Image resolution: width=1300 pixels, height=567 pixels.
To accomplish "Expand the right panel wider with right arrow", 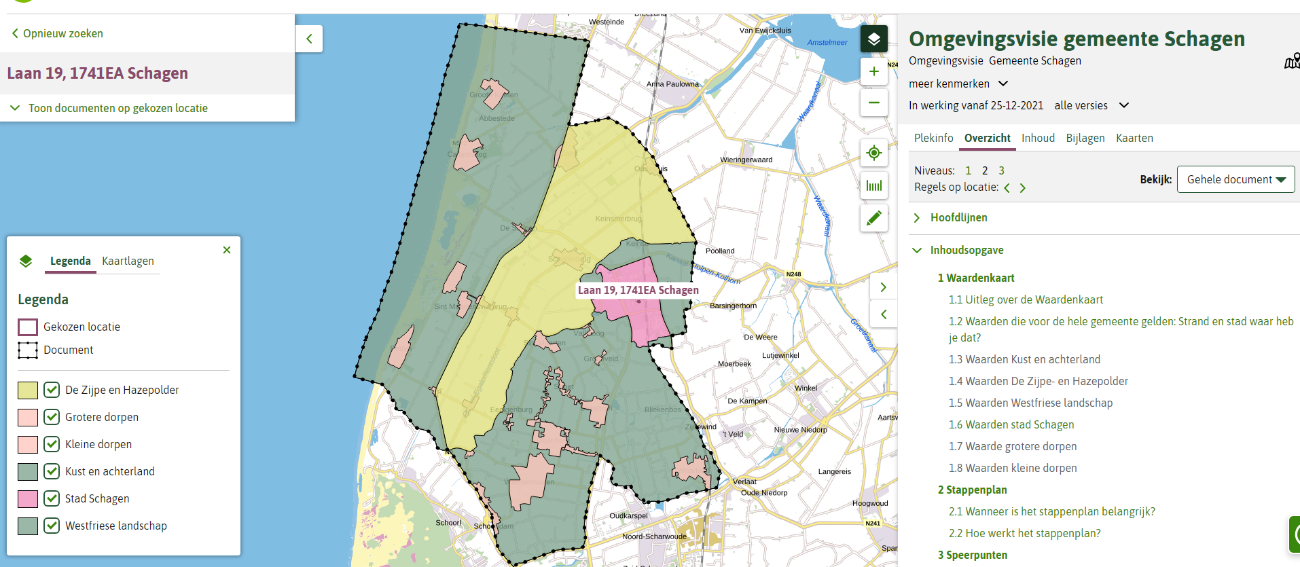I will tap(883, 287).
